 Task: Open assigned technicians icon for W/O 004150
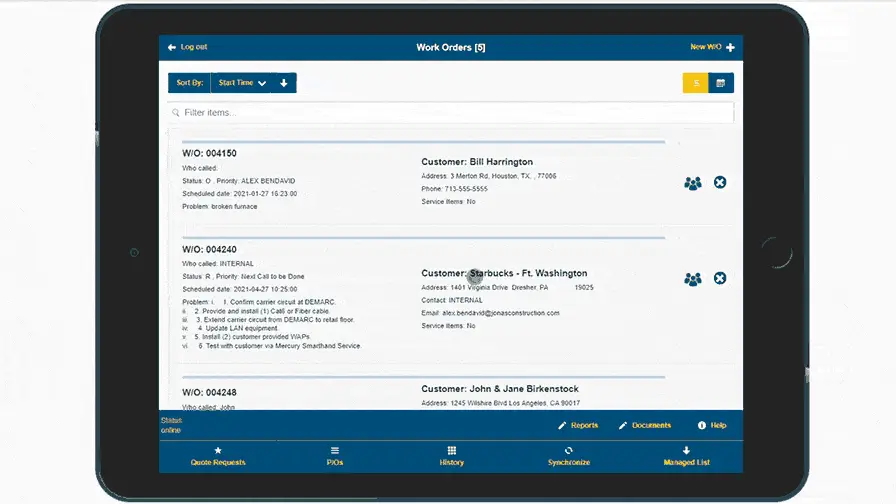coord(692,183)
